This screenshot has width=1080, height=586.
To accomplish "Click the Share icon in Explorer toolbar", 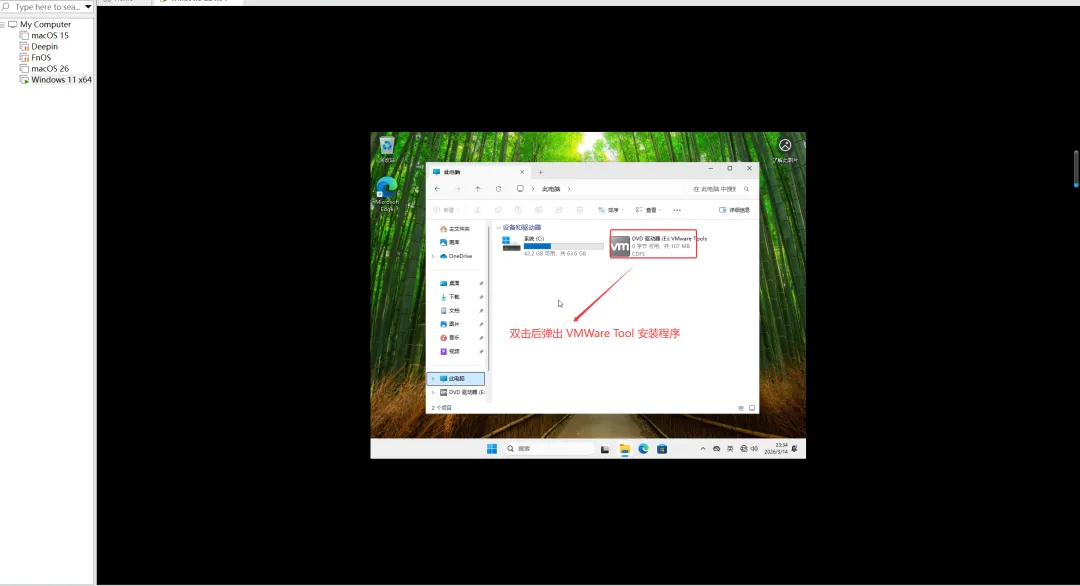I will pos(559,210).
